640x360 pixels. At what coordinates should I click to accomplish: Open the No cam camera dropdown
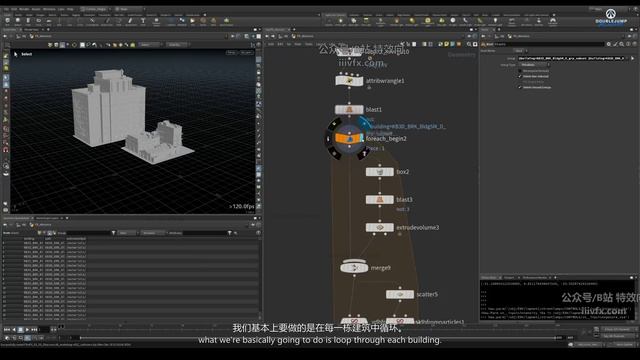(x=246, y=53)
